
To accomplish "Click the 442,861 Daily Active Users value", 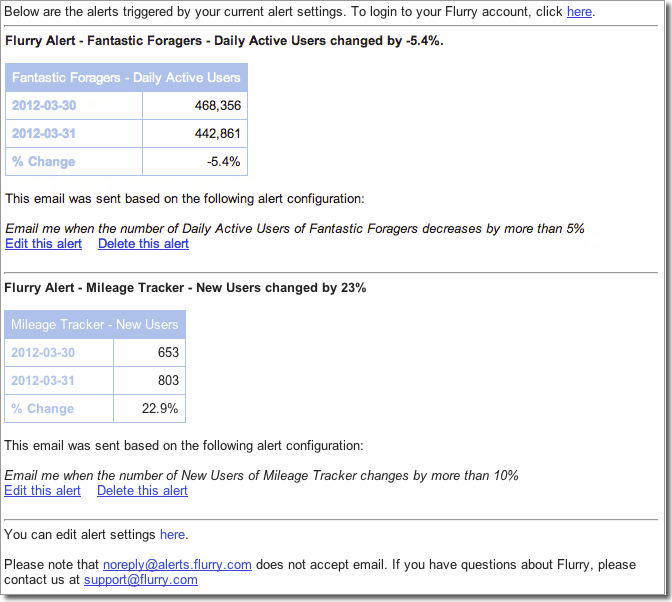I will point(218,134).
